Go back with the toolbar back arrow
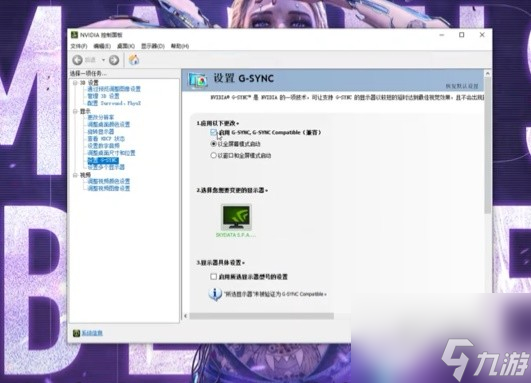531x383 pixels. click(x=78, y=60)
